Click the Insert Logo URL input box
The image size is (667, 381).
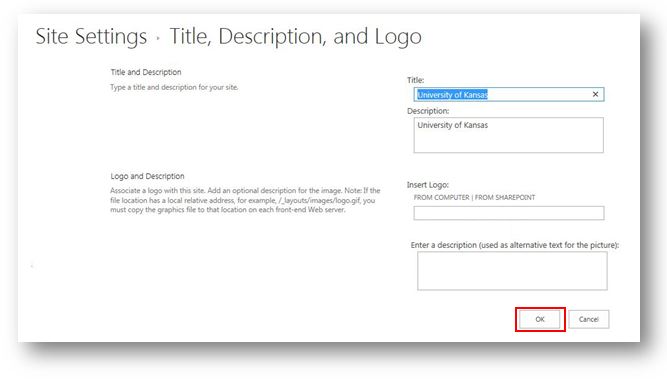(509, 213)
